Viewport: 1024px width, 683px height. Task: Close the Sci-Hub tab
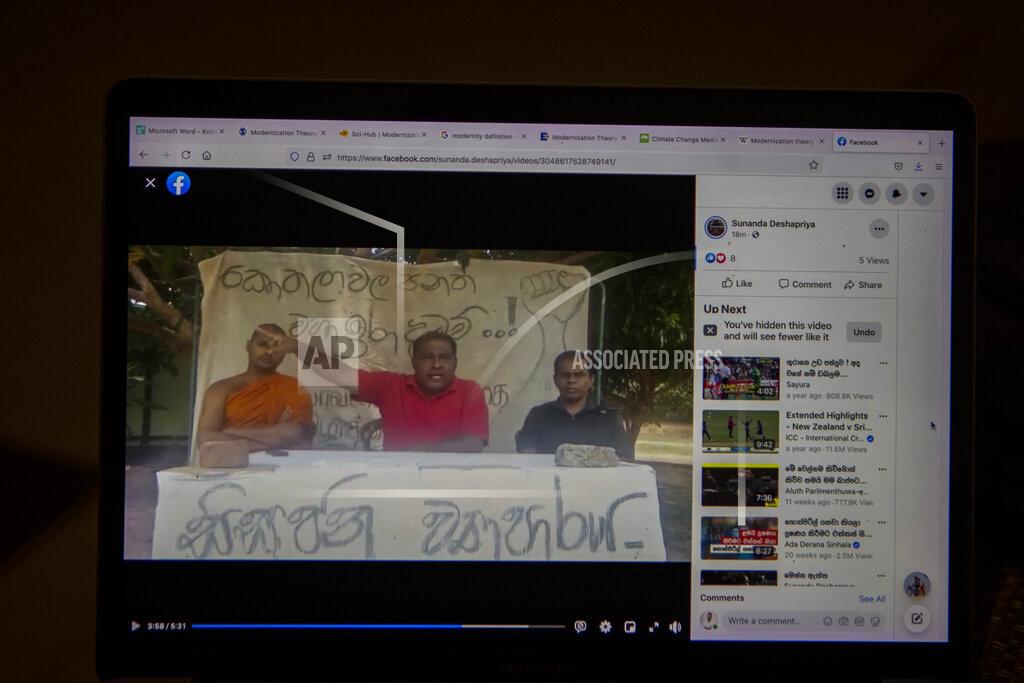click(424, 135)
